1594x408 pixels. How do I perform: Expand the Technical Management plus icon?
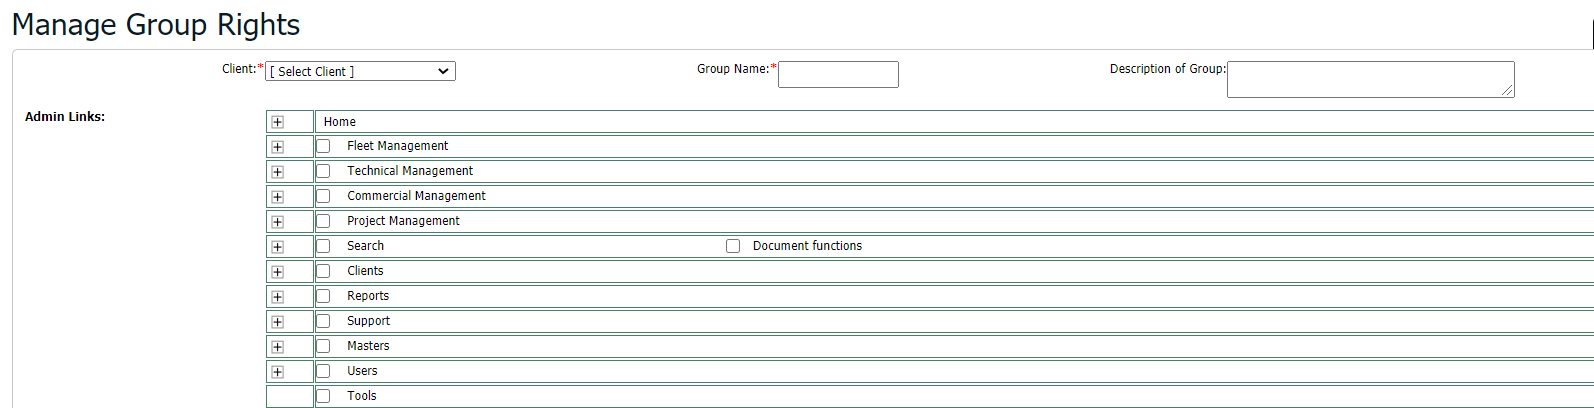tap(277, 172)
